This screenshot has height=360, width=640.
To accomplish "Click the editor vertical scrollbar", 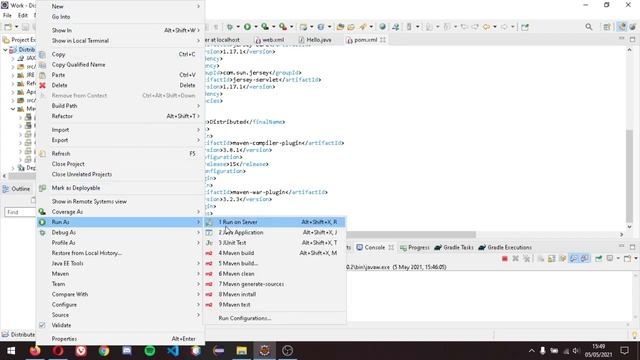I will click(x=629, y=176).
